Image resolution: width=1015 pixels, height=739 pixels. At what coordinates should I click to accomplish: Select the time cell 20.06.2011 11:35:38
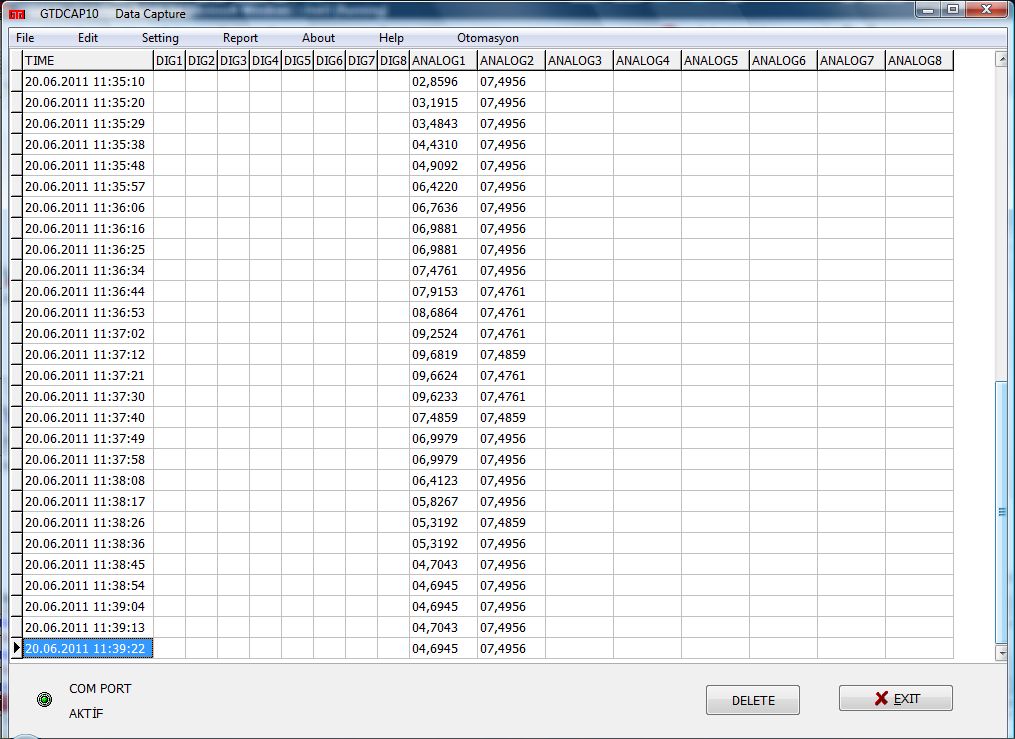pos(88,144)
